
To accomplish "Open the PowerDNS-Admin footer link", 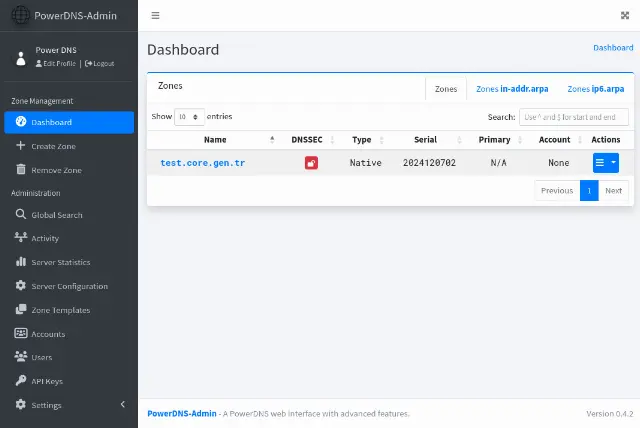I will coord(182,413).
